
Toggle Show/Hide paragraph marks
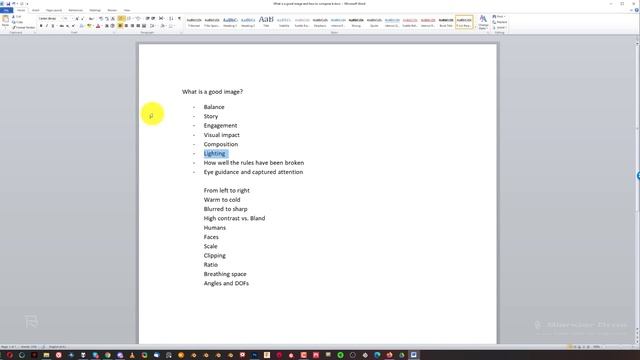(x=179, y=18)
